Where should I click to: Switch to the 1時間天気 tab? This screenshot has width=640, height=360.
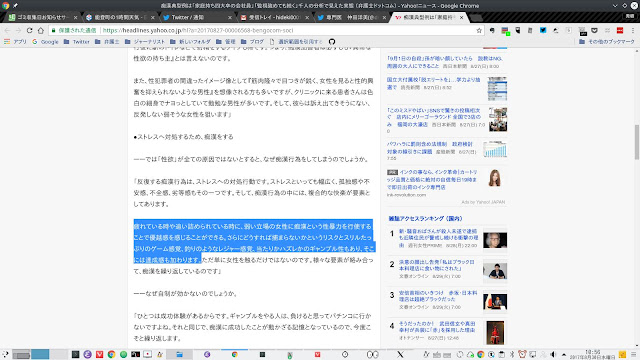click(120, 17)
